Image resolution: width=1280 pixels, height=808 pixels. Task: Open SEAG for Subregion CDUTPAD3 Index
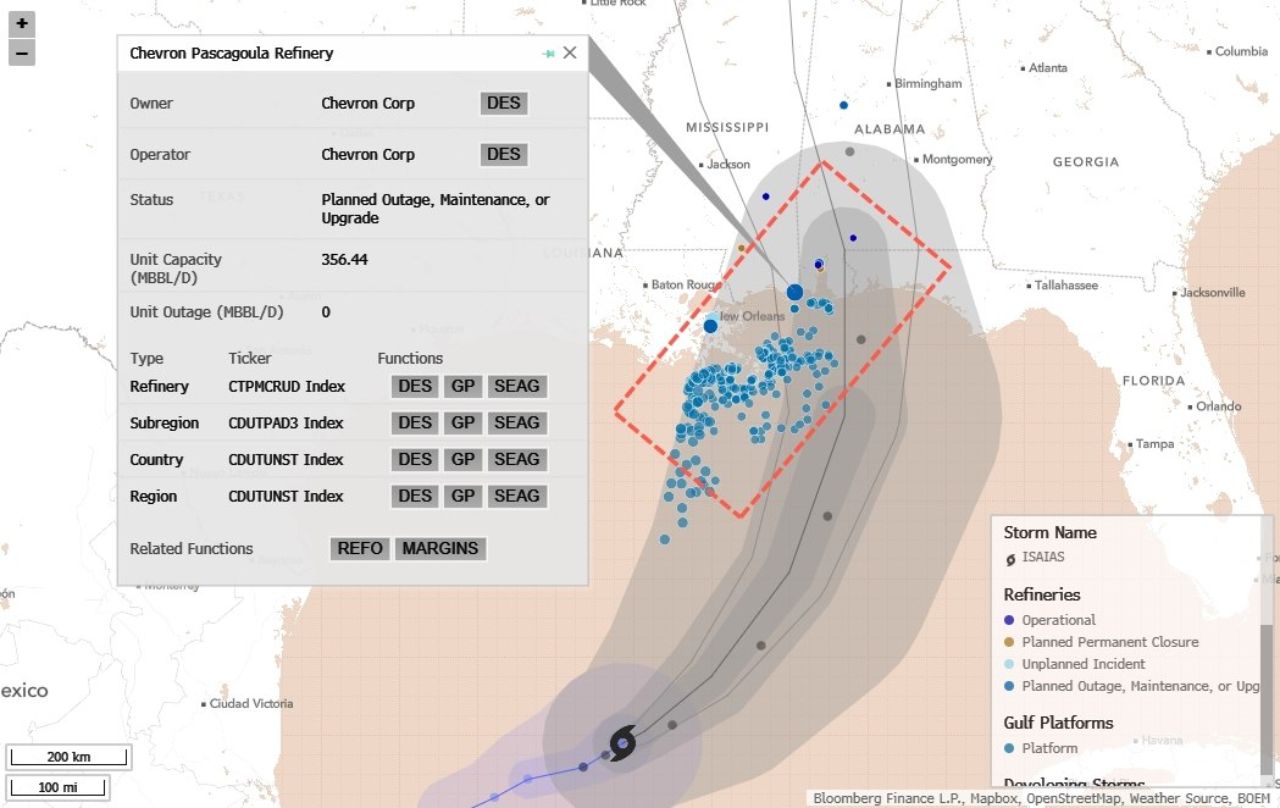pyautogui.click(x=517, y=423)
